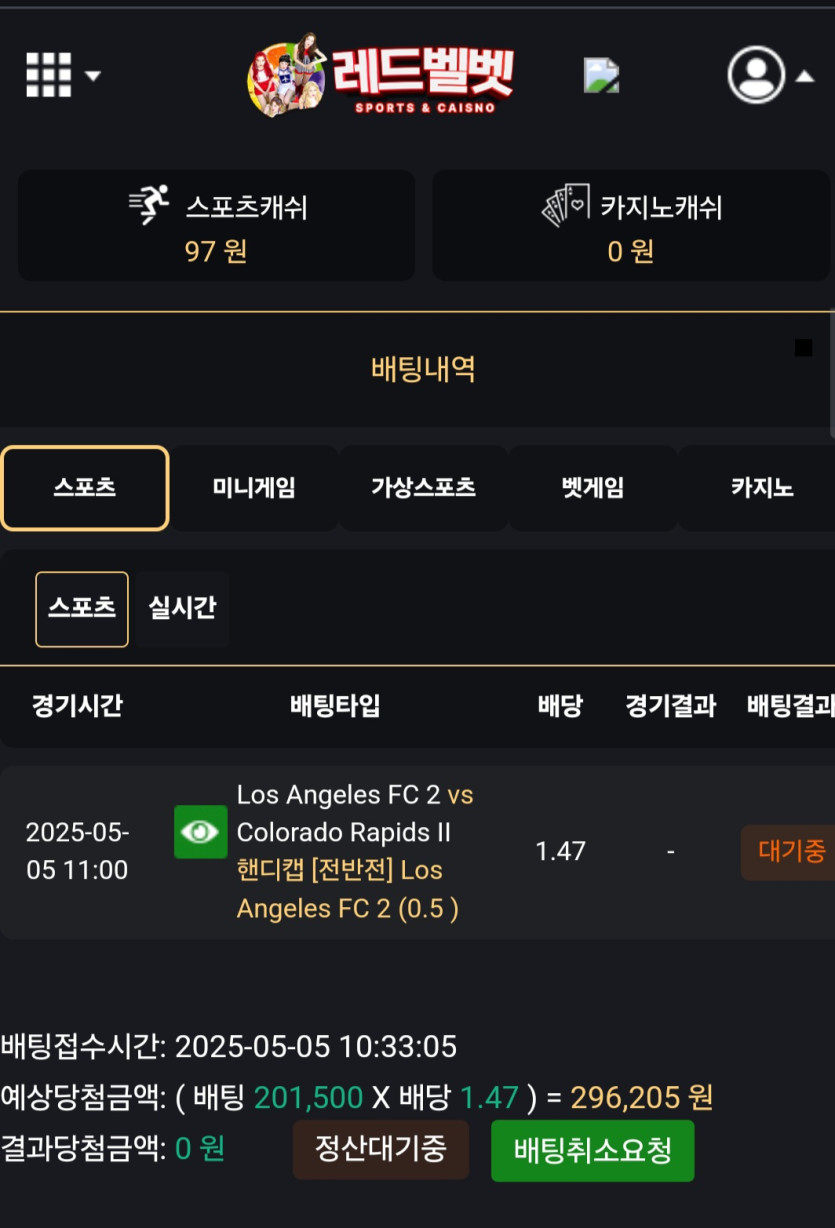The width and height of the screenshot is (835, 1228).
Task: Open the grid menu icon
Action: pos(48,75)
